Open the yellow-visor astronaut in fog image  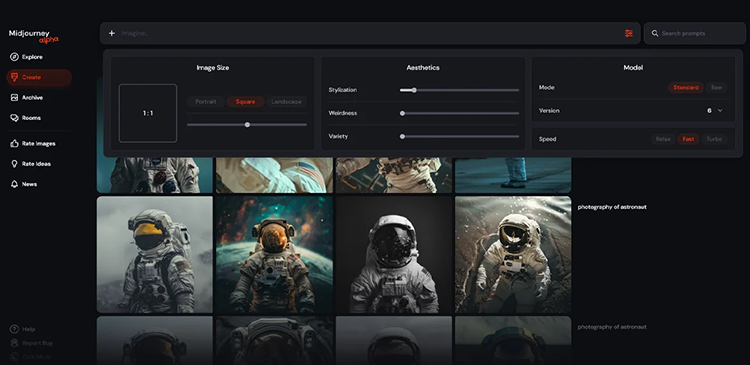(x=155, y=254)
